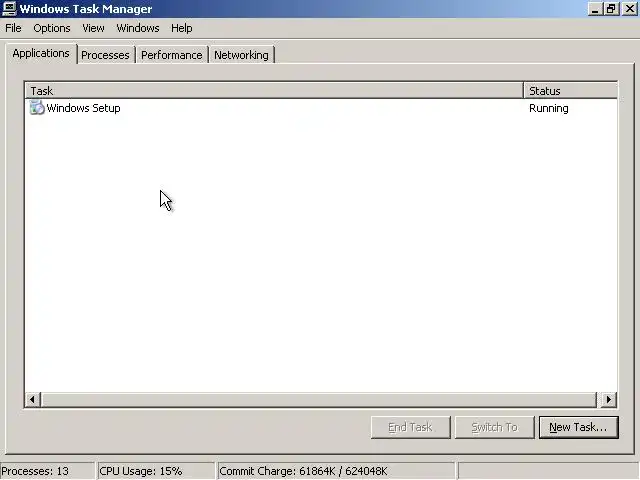Click the Windows Setup task icon

pos(37,108)
